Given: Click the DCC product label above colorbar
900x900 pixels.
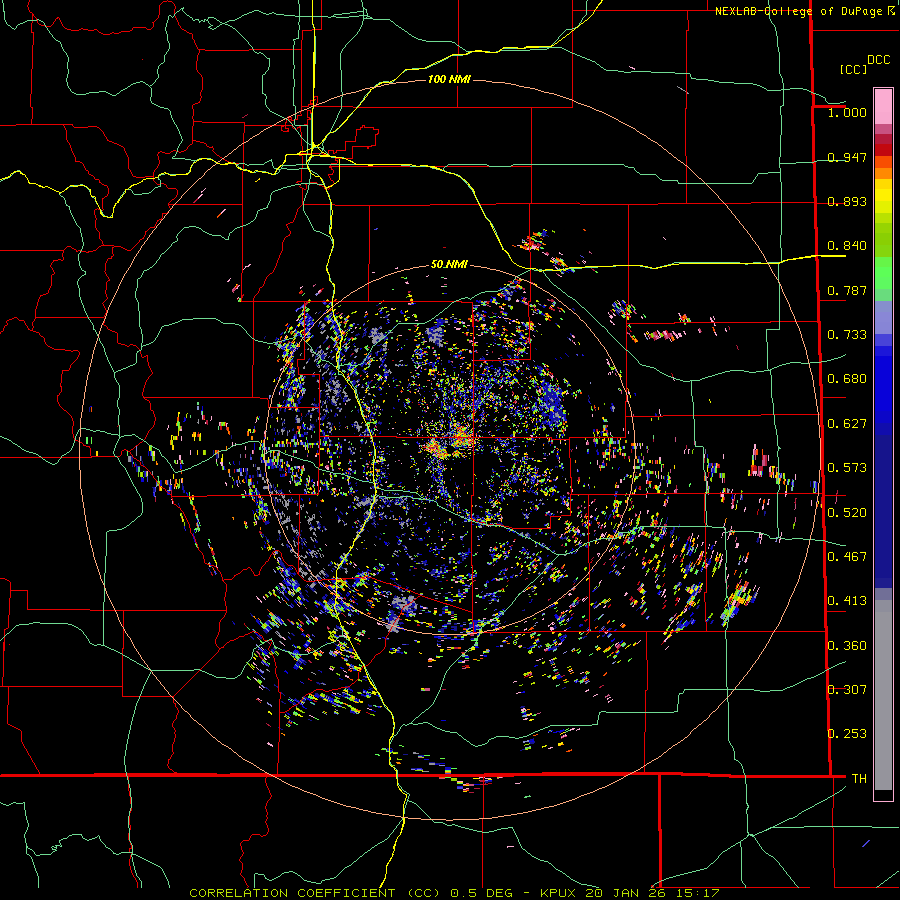Looking at the screenshot, I should click(x=879, y=60).
